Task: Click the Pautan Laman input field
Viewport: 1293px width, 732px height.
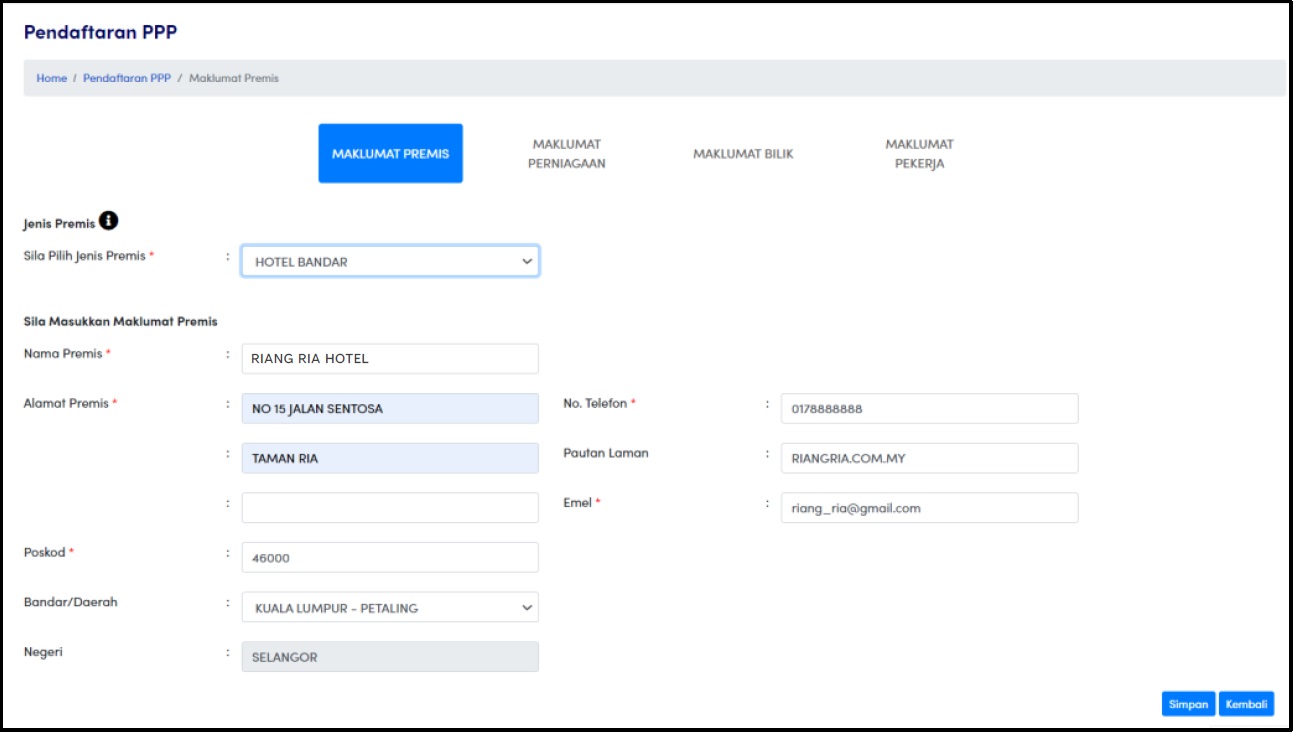Action: click(x=929, y=458)
